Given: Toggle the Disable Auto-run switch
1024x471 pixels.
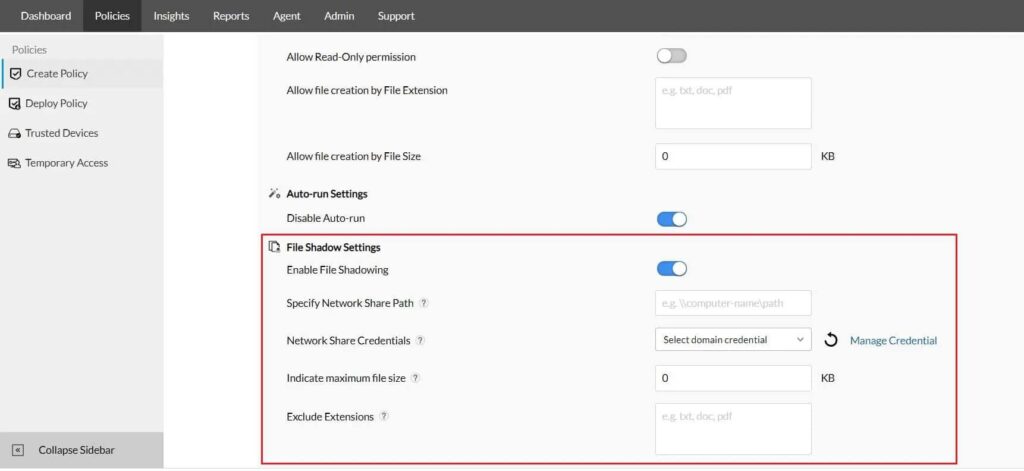Looking at the screenshot, I should pyautogui.click(x=671, y=219).
